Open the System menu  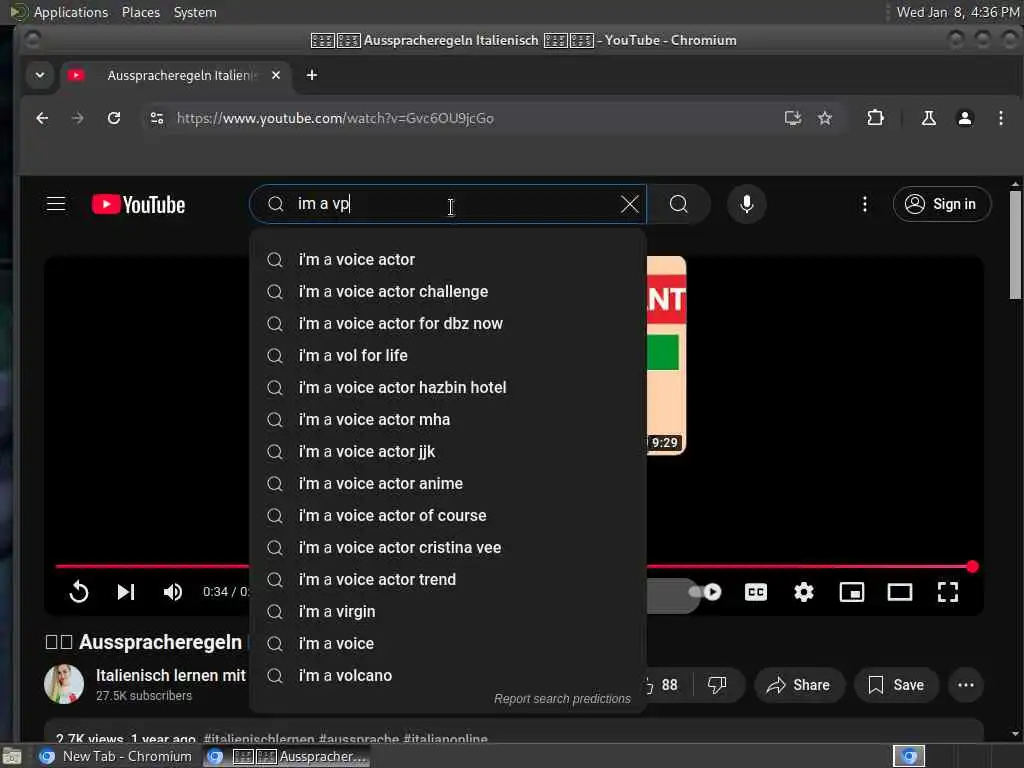coord(195,12)
